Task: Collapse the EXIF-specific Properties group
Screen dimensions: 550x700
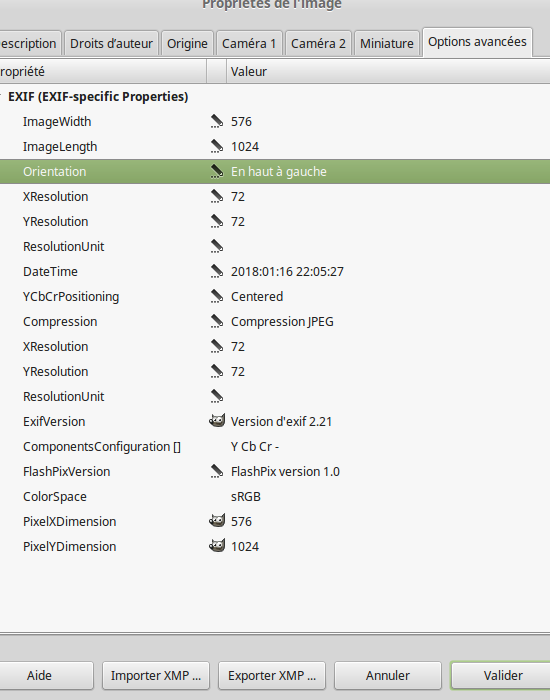Action: tap(1, 96)
